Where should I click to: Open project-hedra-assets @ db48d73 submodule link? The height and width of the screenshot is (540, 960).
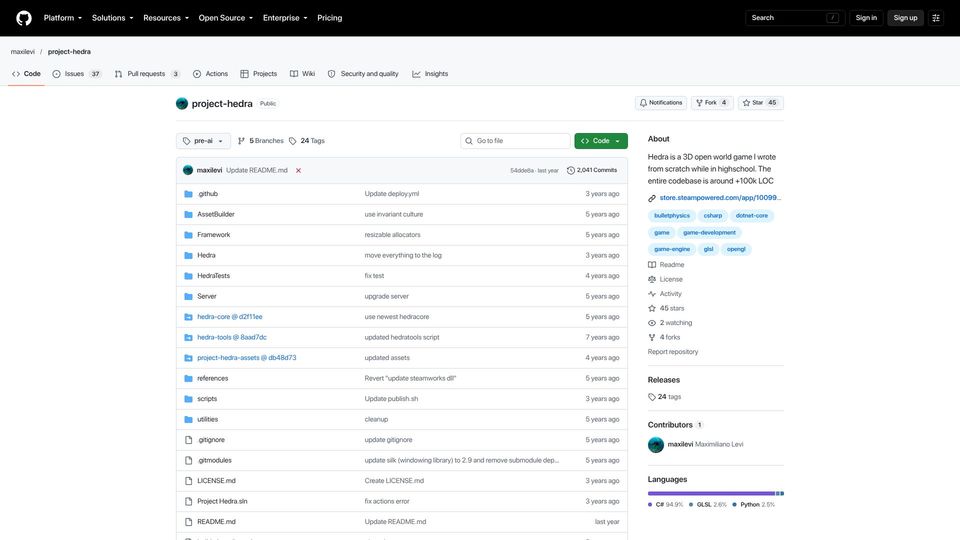(x=246, y=358)
